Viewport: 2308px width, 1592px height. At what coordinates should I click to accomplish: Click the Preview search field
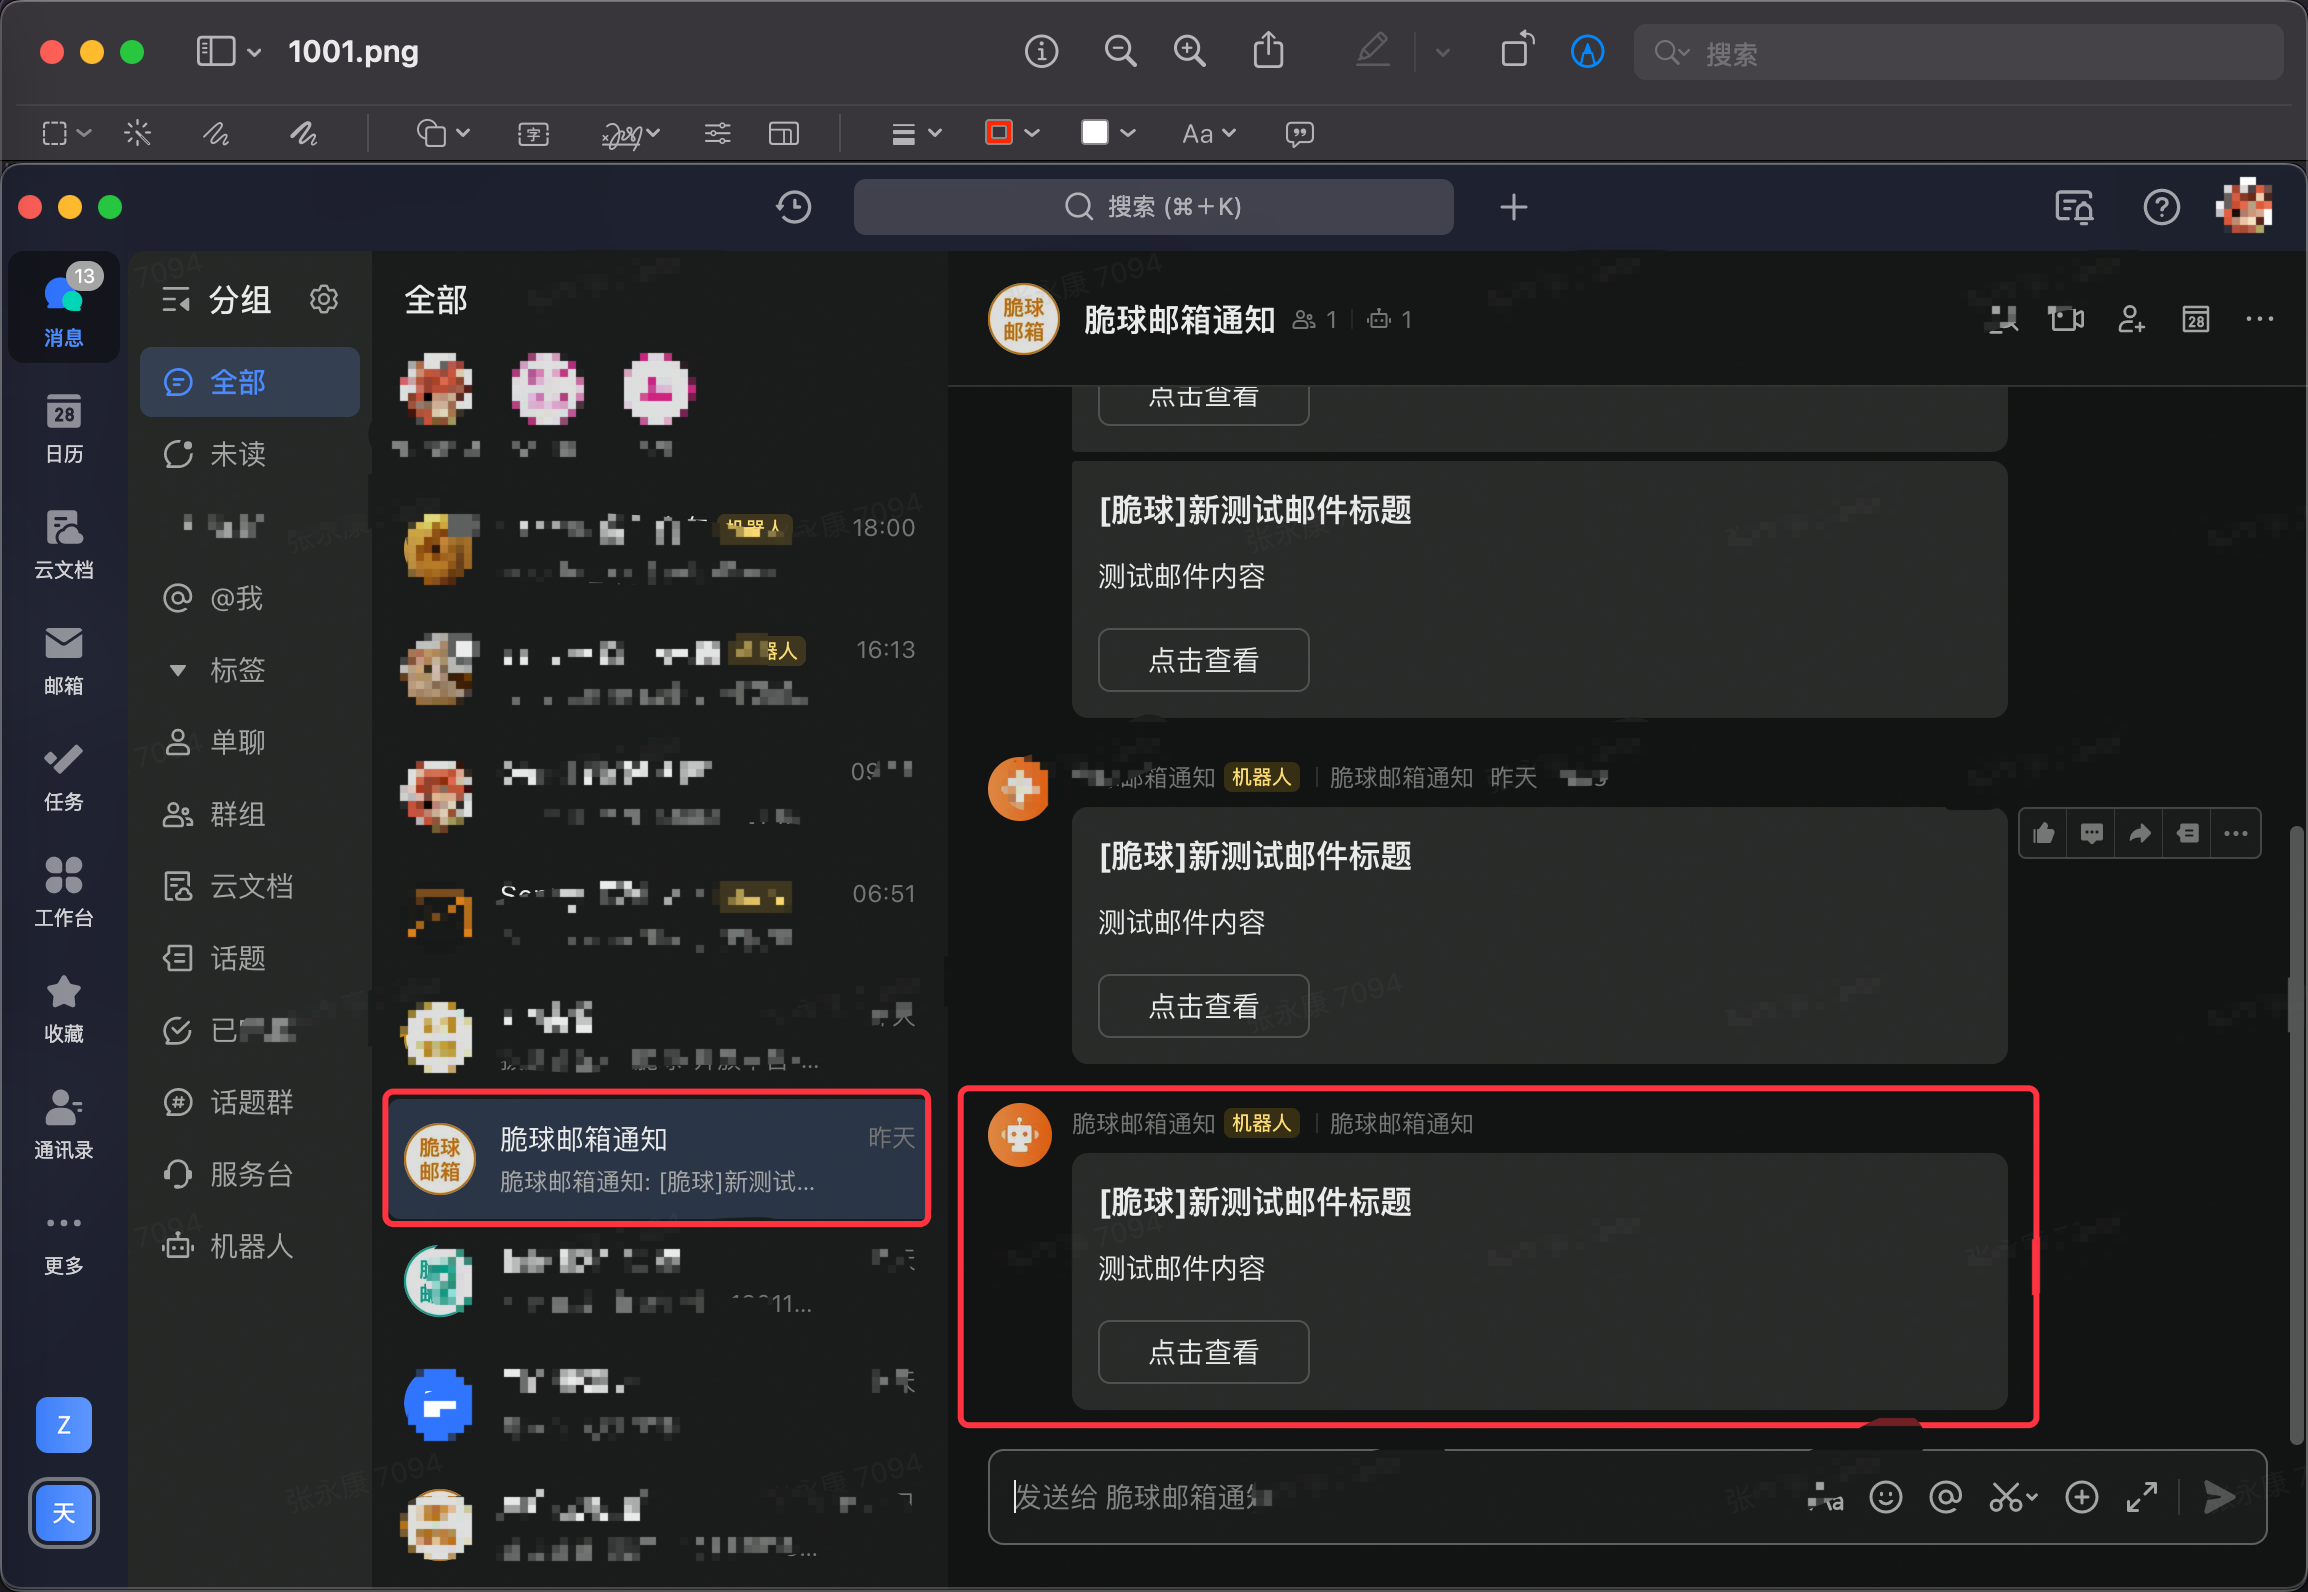[x=1958, y=52]
